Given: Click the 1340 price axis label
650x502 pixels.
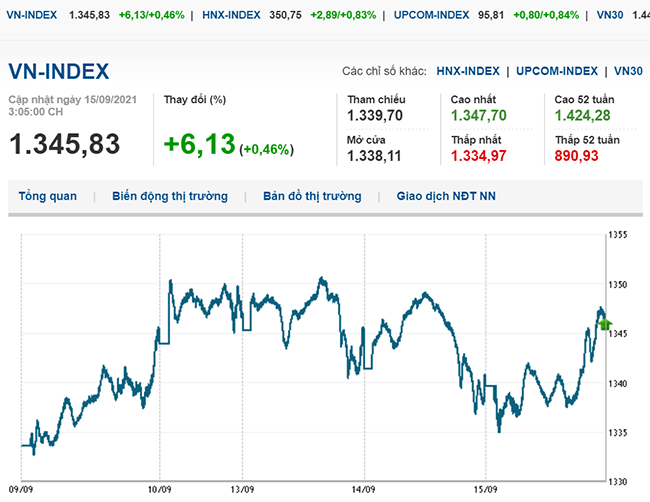Looking at the screenshot, I should coord(618,383).
